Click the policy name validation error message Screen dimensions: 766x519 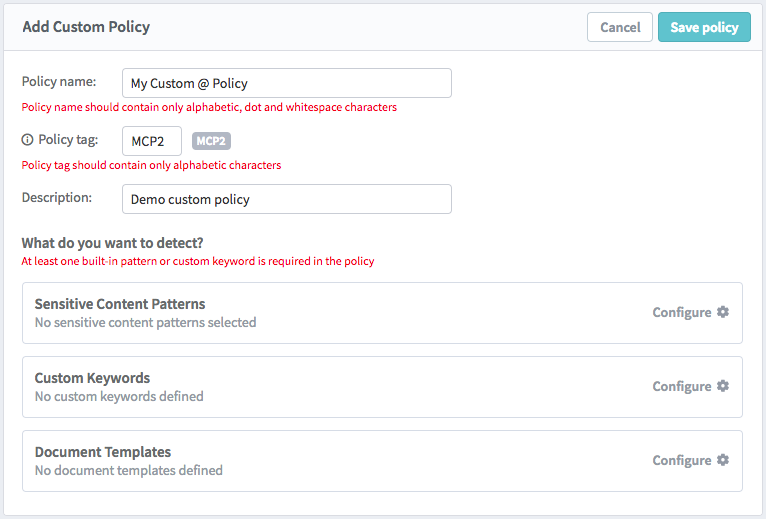click(x=209, y=108)
